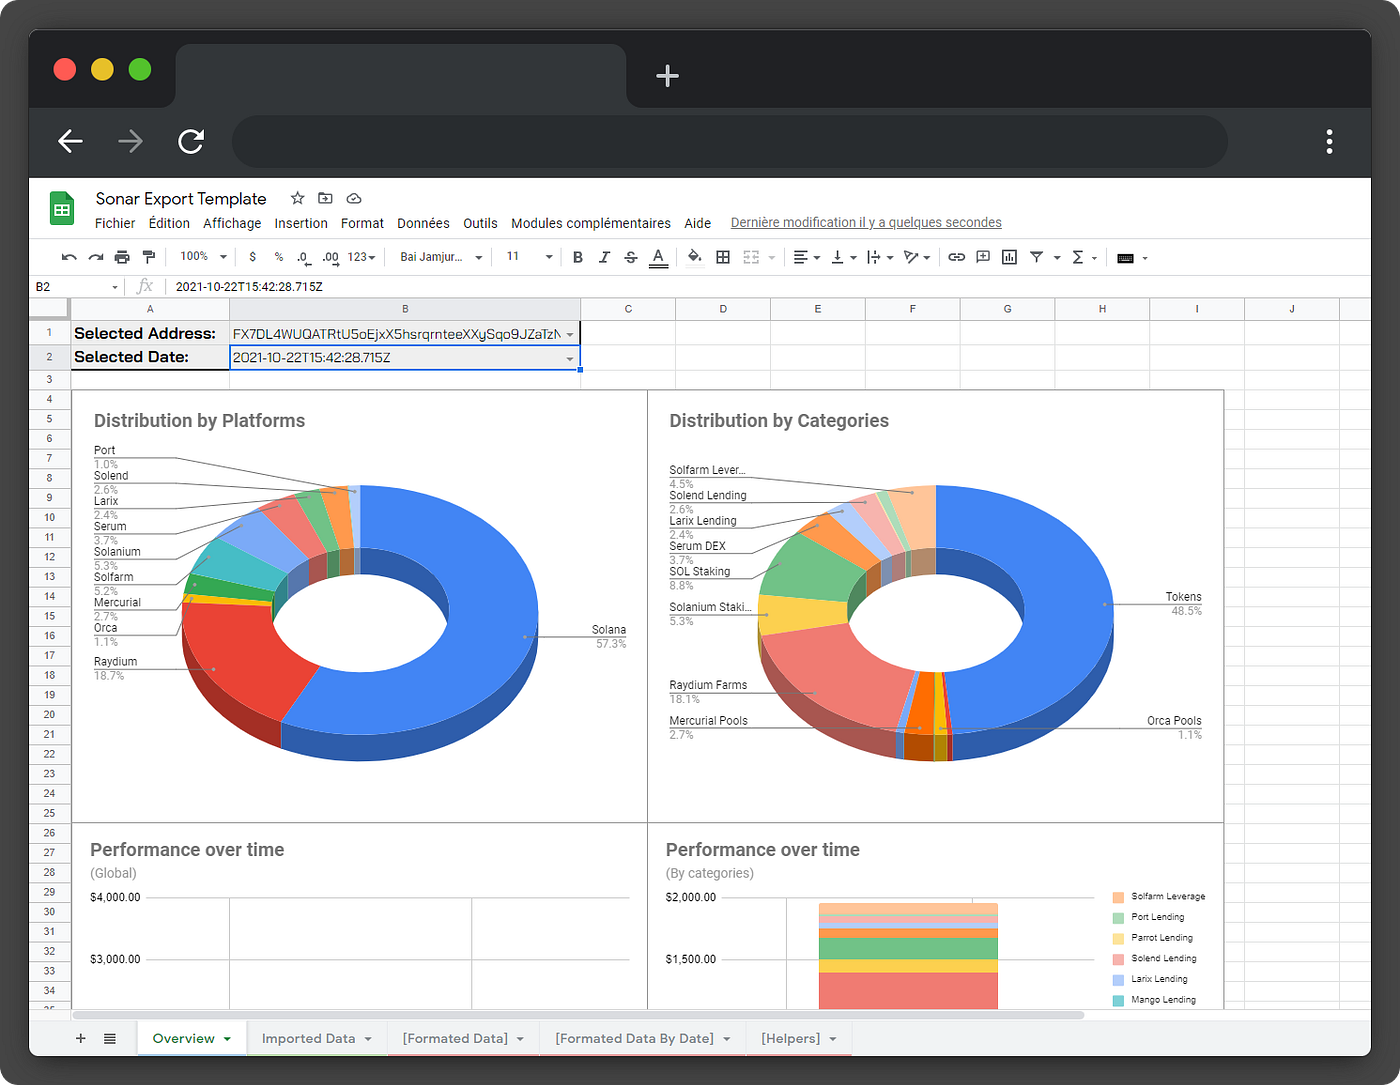
Task: Star the Sonar Export Template document
Action: point(297,198)
